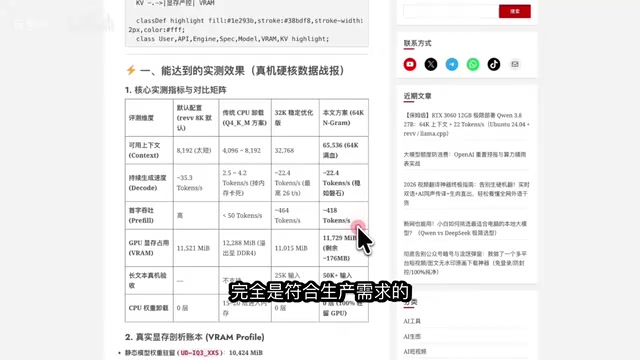Click the UD-IQ3_XXS inline code tag

coord(200,353)
